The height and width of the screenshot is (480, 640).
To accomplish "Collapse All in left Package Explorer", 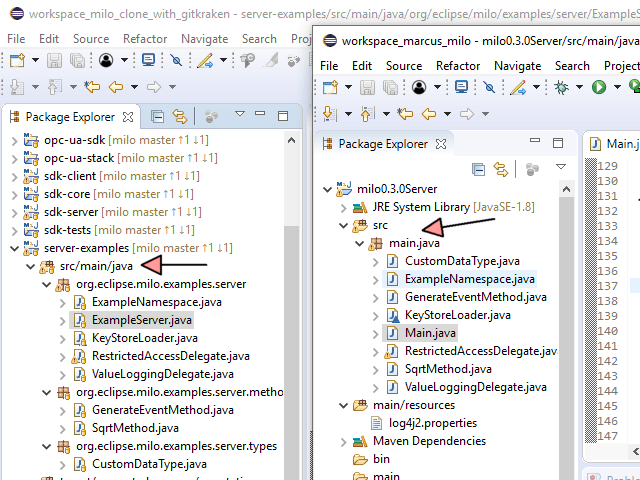I will coord(157,117).
